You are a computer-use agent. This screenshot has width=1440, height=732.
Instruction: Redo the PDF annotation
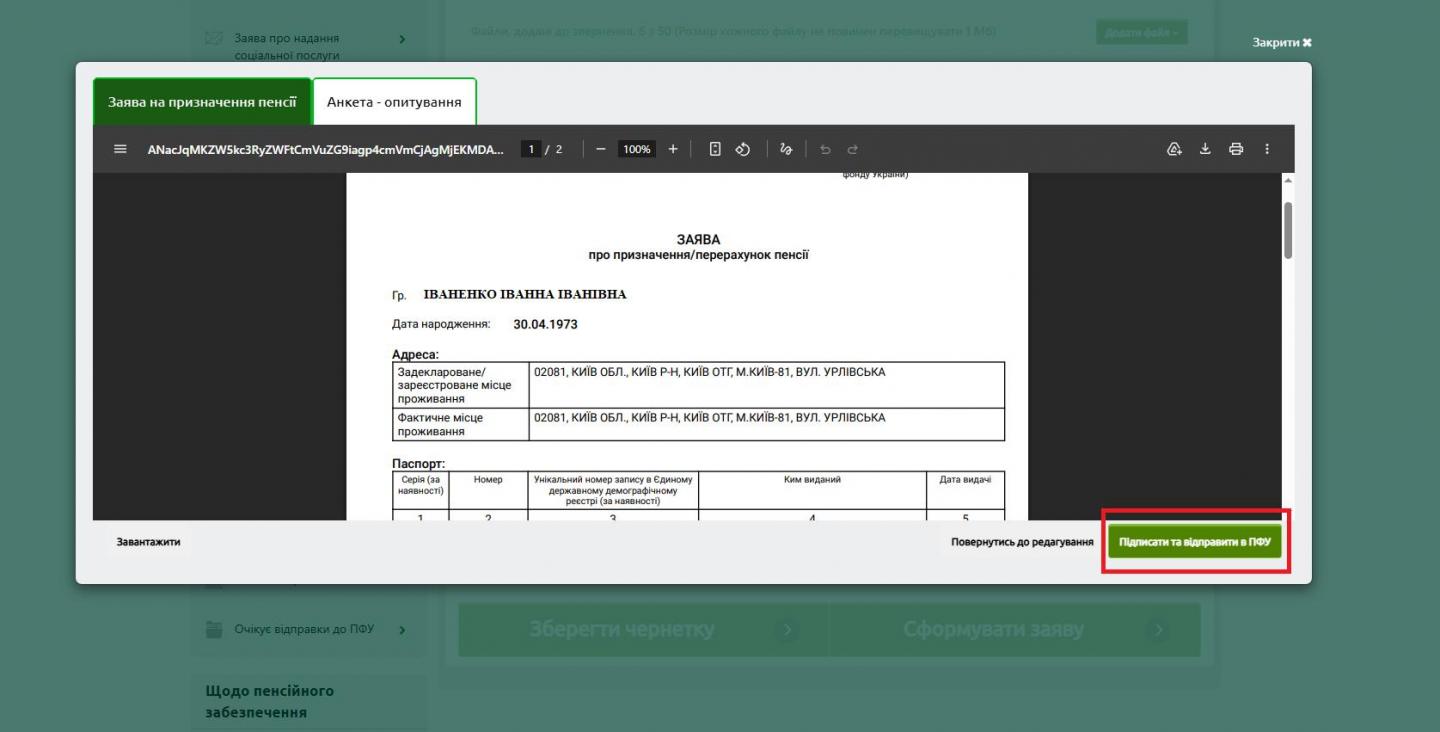pos(853,149)
